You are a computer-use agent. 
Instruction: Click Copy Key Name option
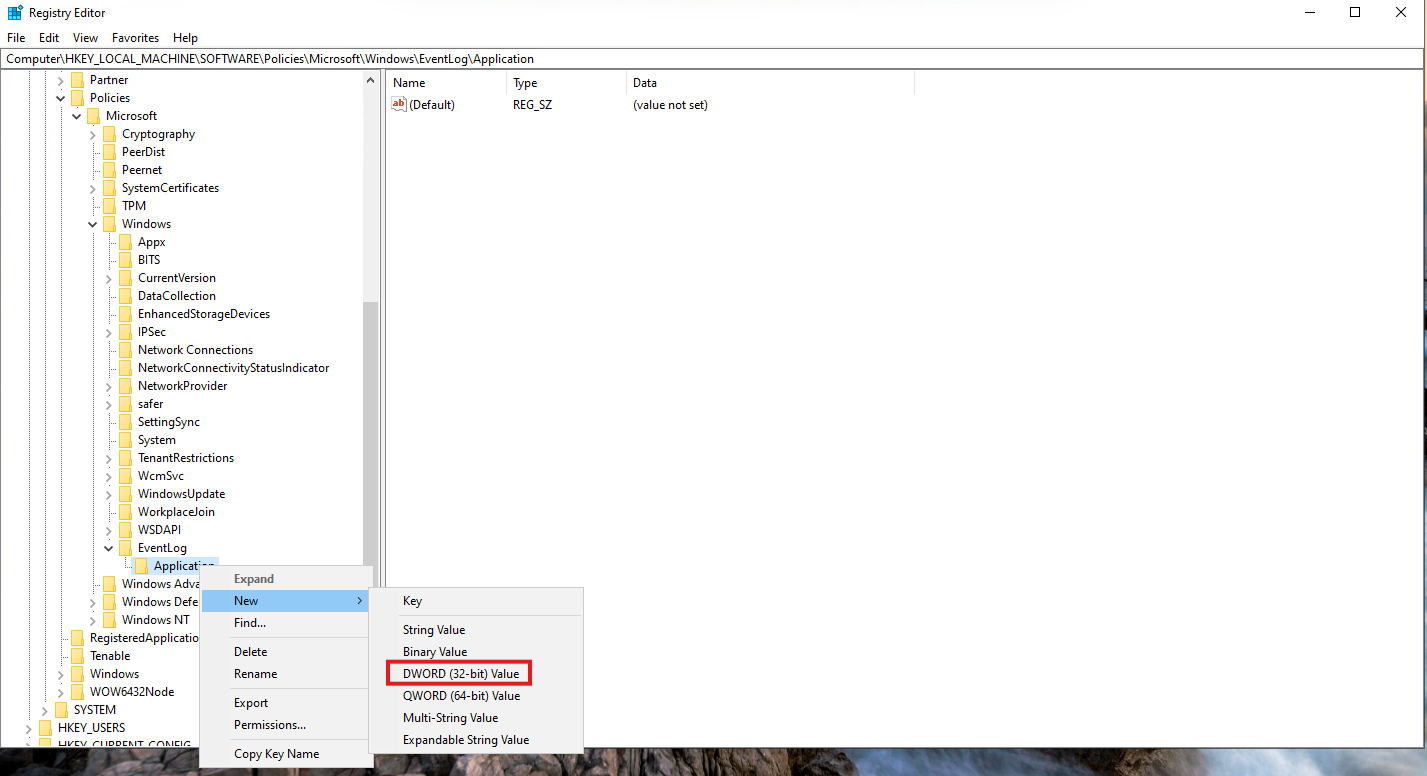[276, 754]
